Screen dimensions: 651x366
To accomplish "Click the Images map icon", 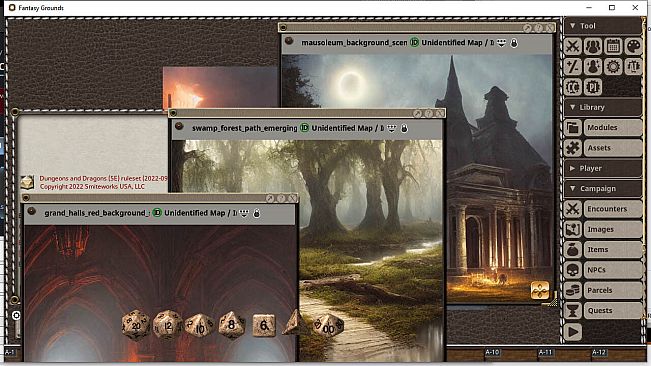I will click(573, 229).
